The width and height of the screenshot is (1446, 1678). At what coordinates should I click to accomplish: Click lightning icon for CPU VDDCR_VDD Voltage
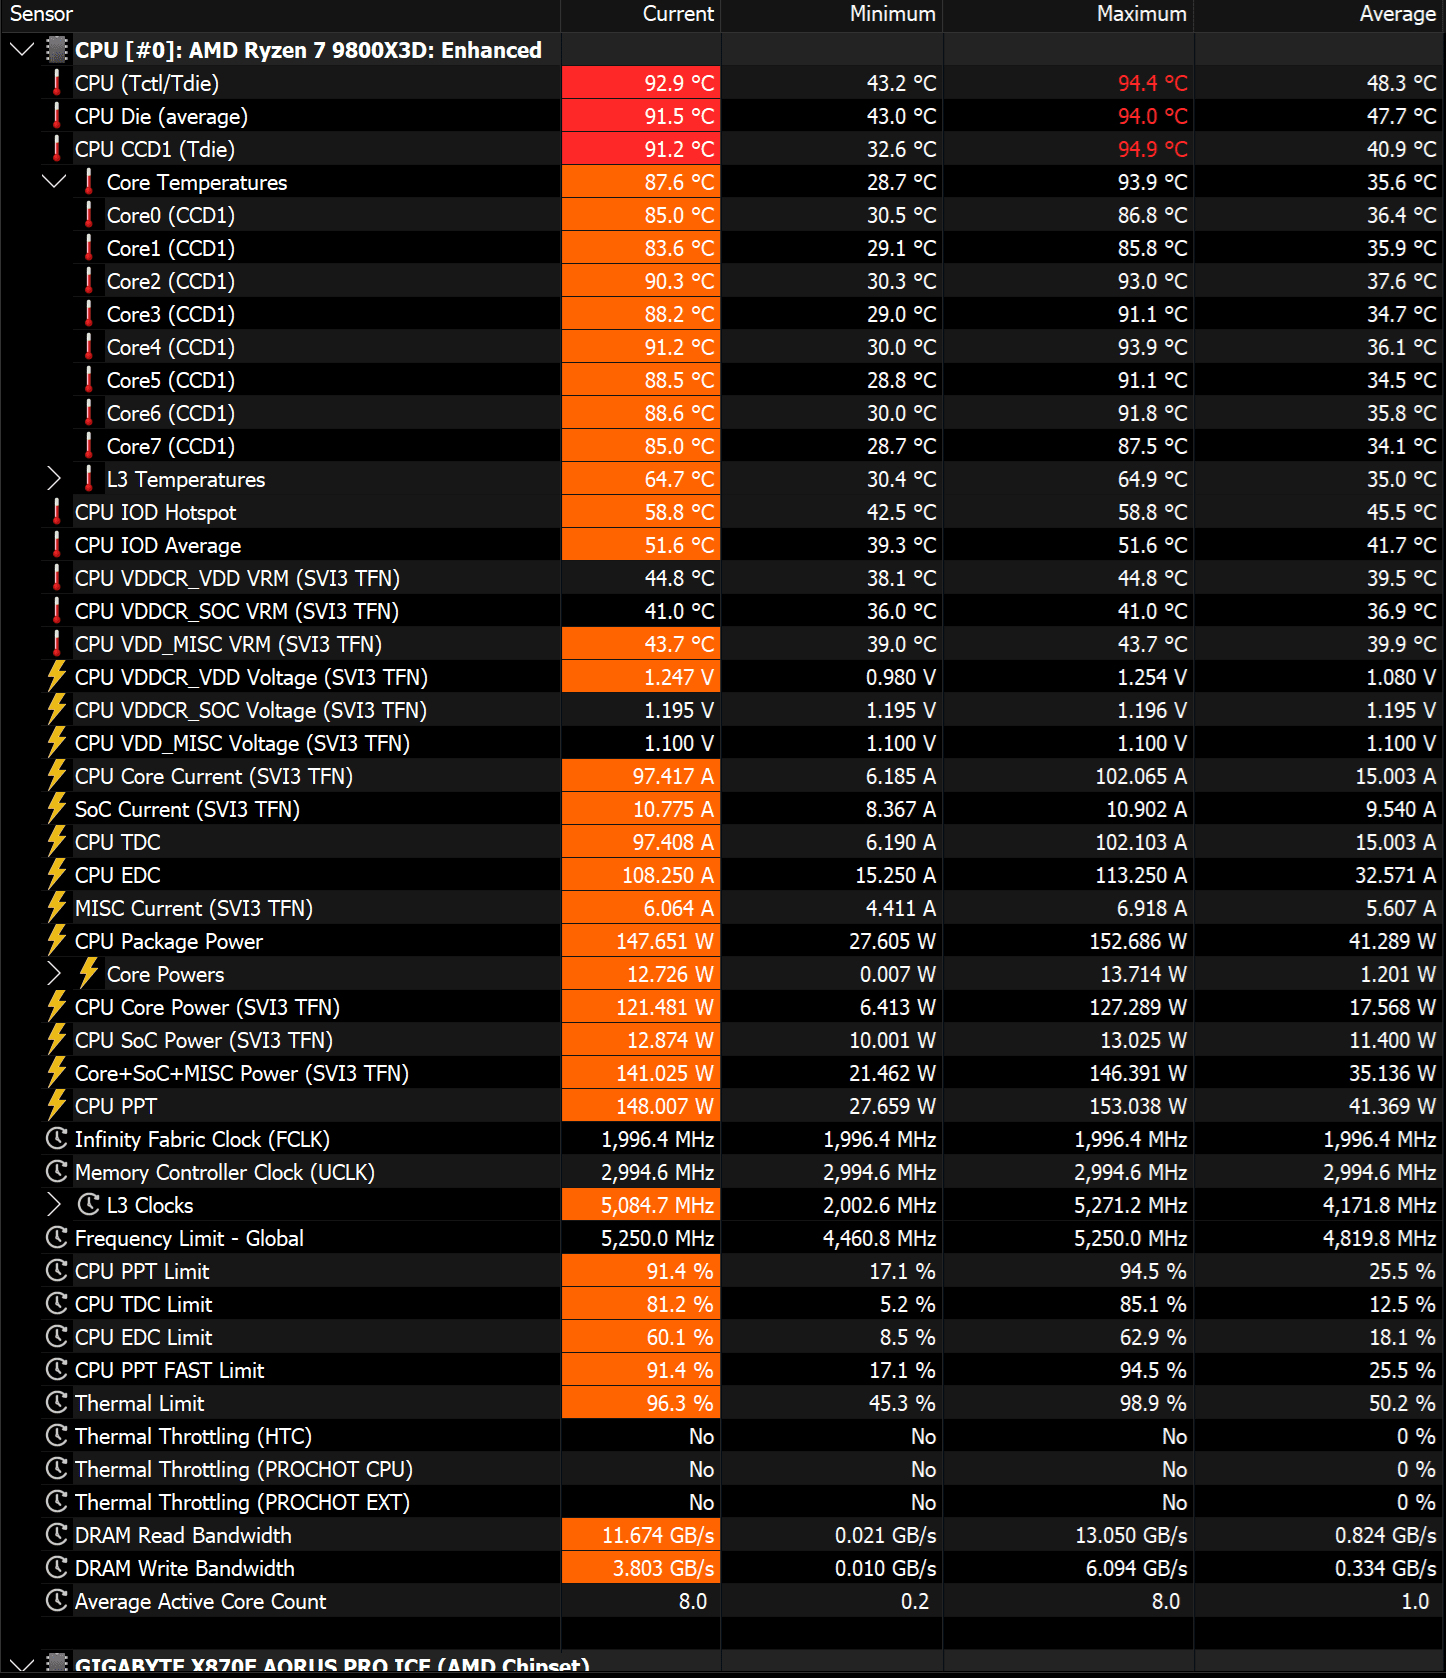[x=57, y=677]
